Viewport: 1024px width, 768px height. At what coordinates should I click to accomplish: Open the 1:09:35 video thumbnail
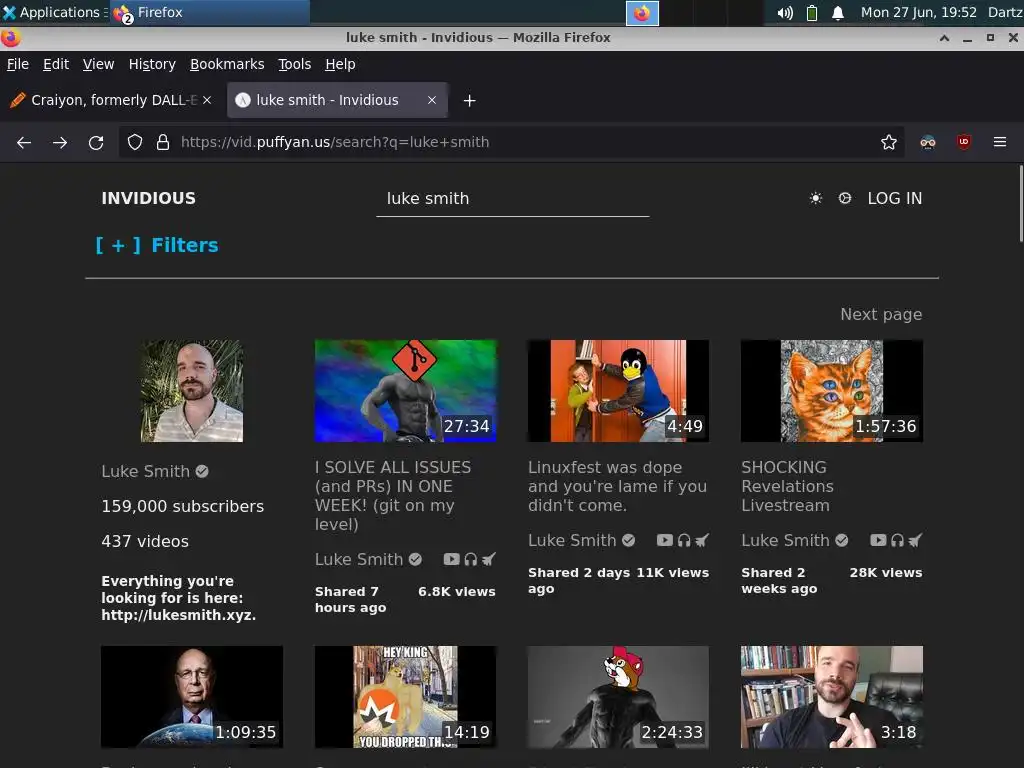[192, 697]
